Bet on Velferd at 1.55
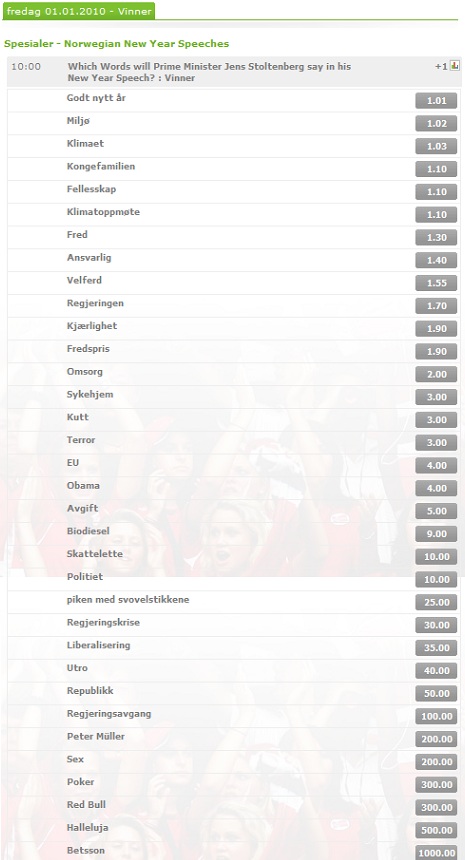The width and height of the screenshot is (465, 860). [436, 283]
